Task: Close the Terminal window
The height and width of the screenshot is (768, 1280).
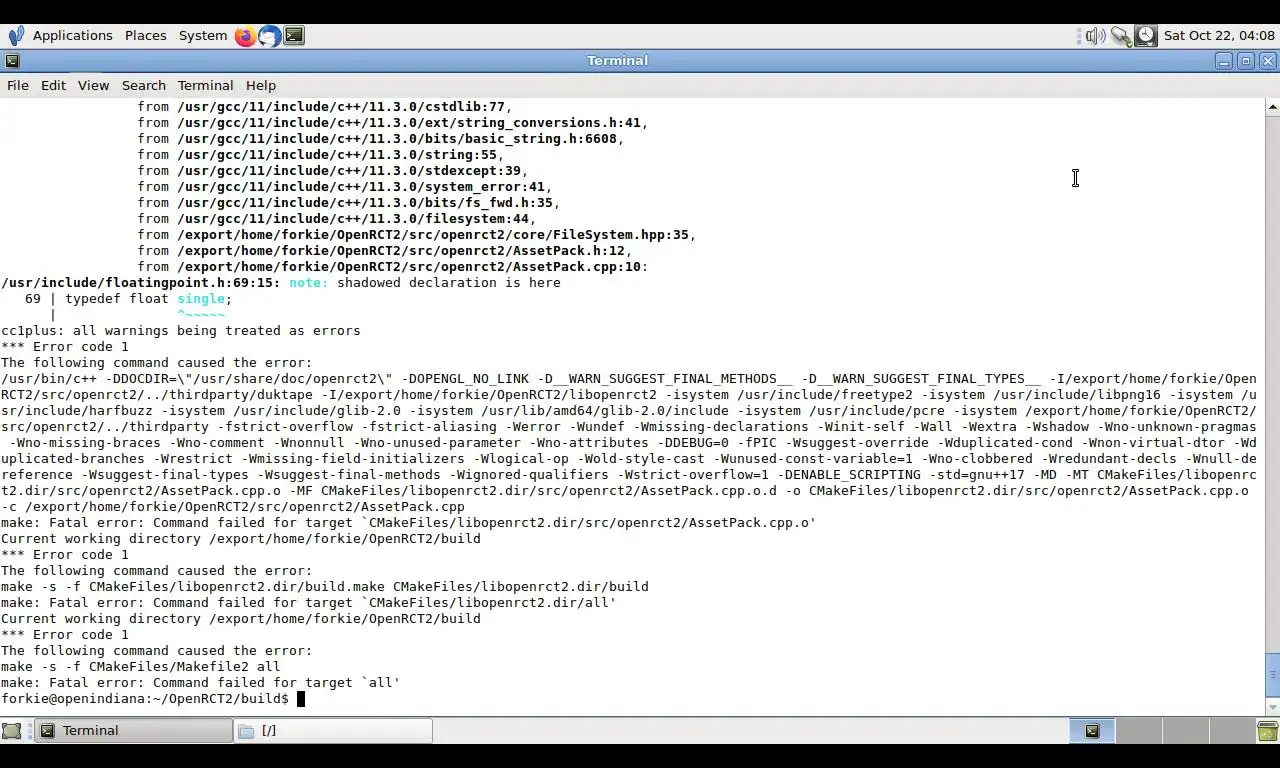Action: 1268,61
